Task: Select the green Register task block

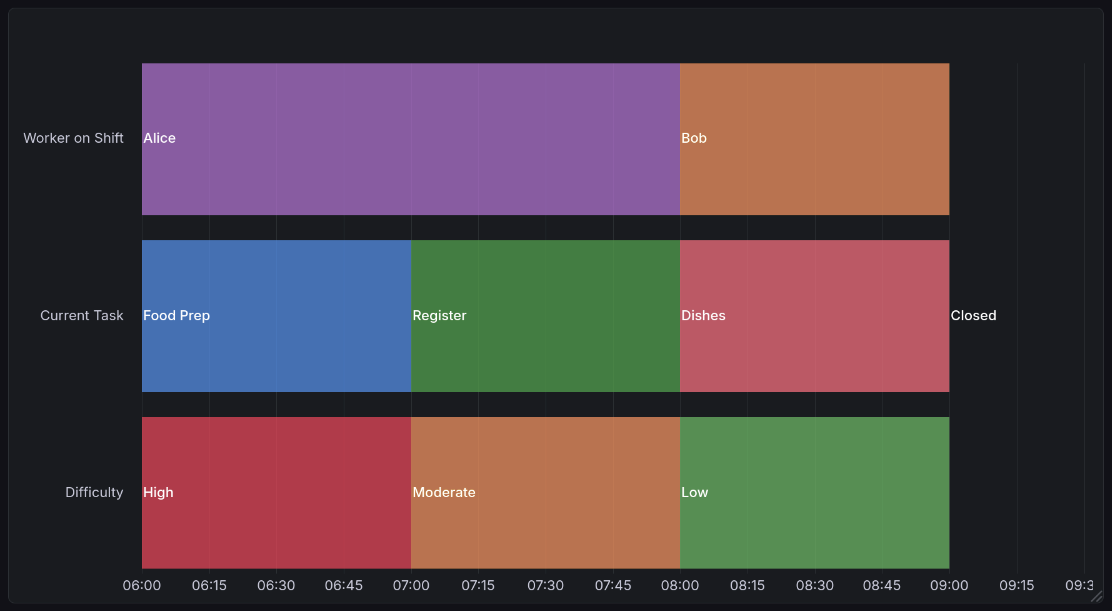Action: [x=545, y=316]
